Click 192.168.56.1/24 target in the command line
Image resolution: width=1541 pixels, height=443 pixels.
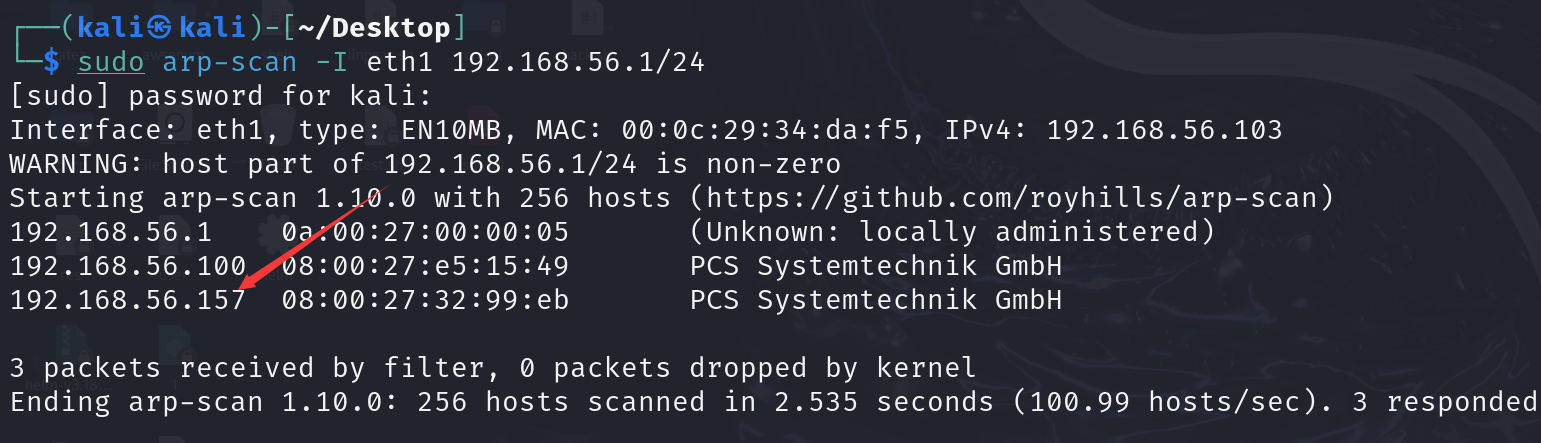(x=579, y=62)
